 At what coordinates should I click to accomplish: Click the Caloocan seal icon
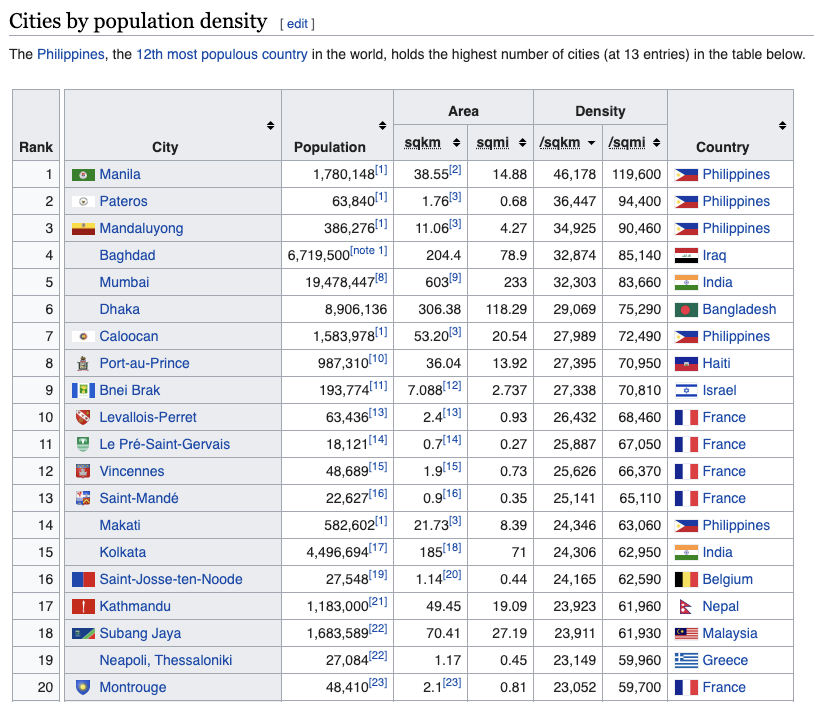point(83,336)
